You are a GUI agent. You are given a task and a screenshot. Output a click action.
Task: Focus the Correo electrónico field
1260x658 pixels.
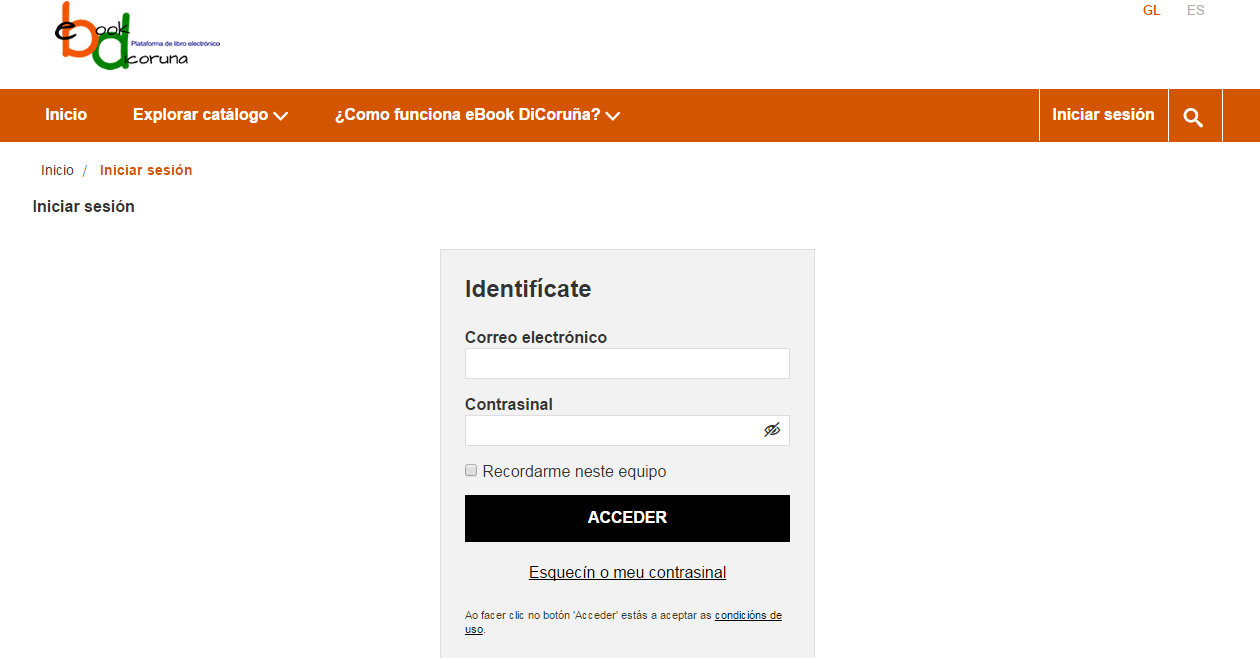(x=627, y=363)
